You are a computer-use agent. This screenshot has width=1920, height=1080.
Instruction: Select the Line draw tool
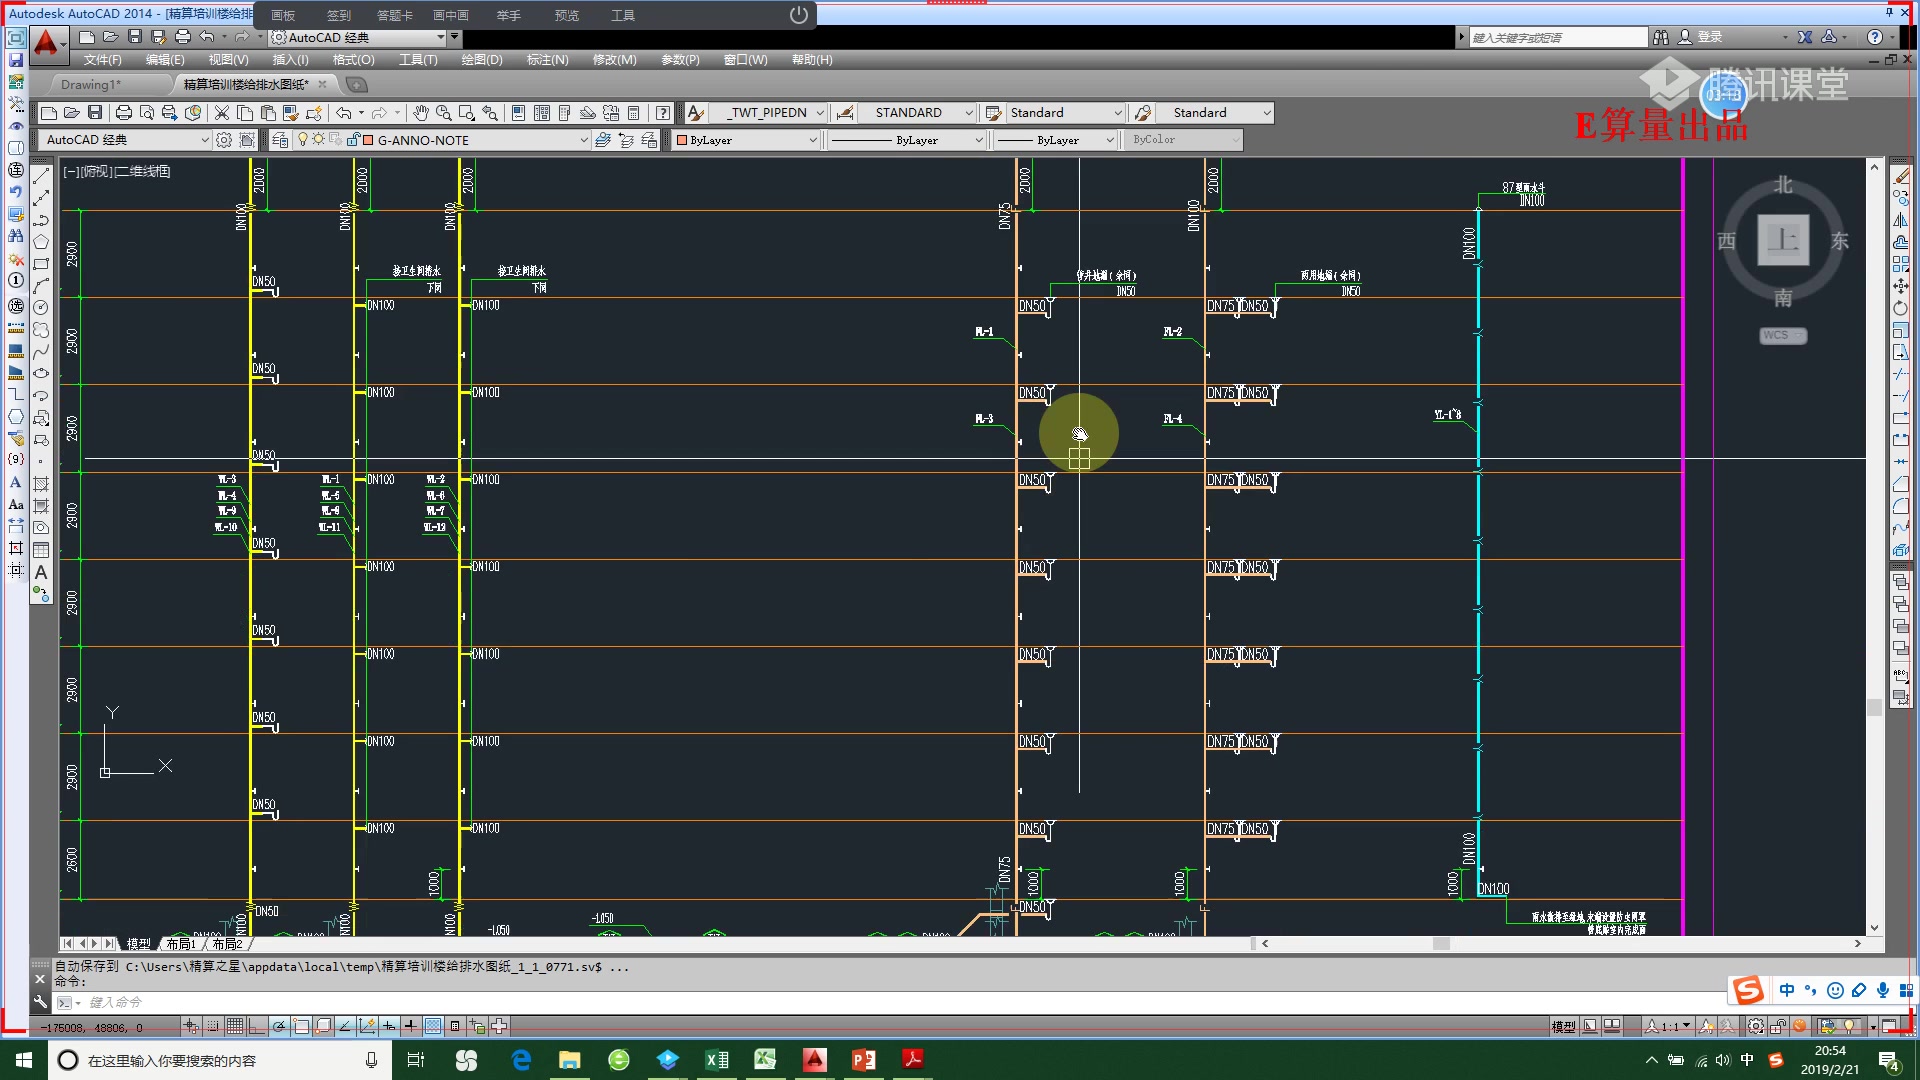41,176
